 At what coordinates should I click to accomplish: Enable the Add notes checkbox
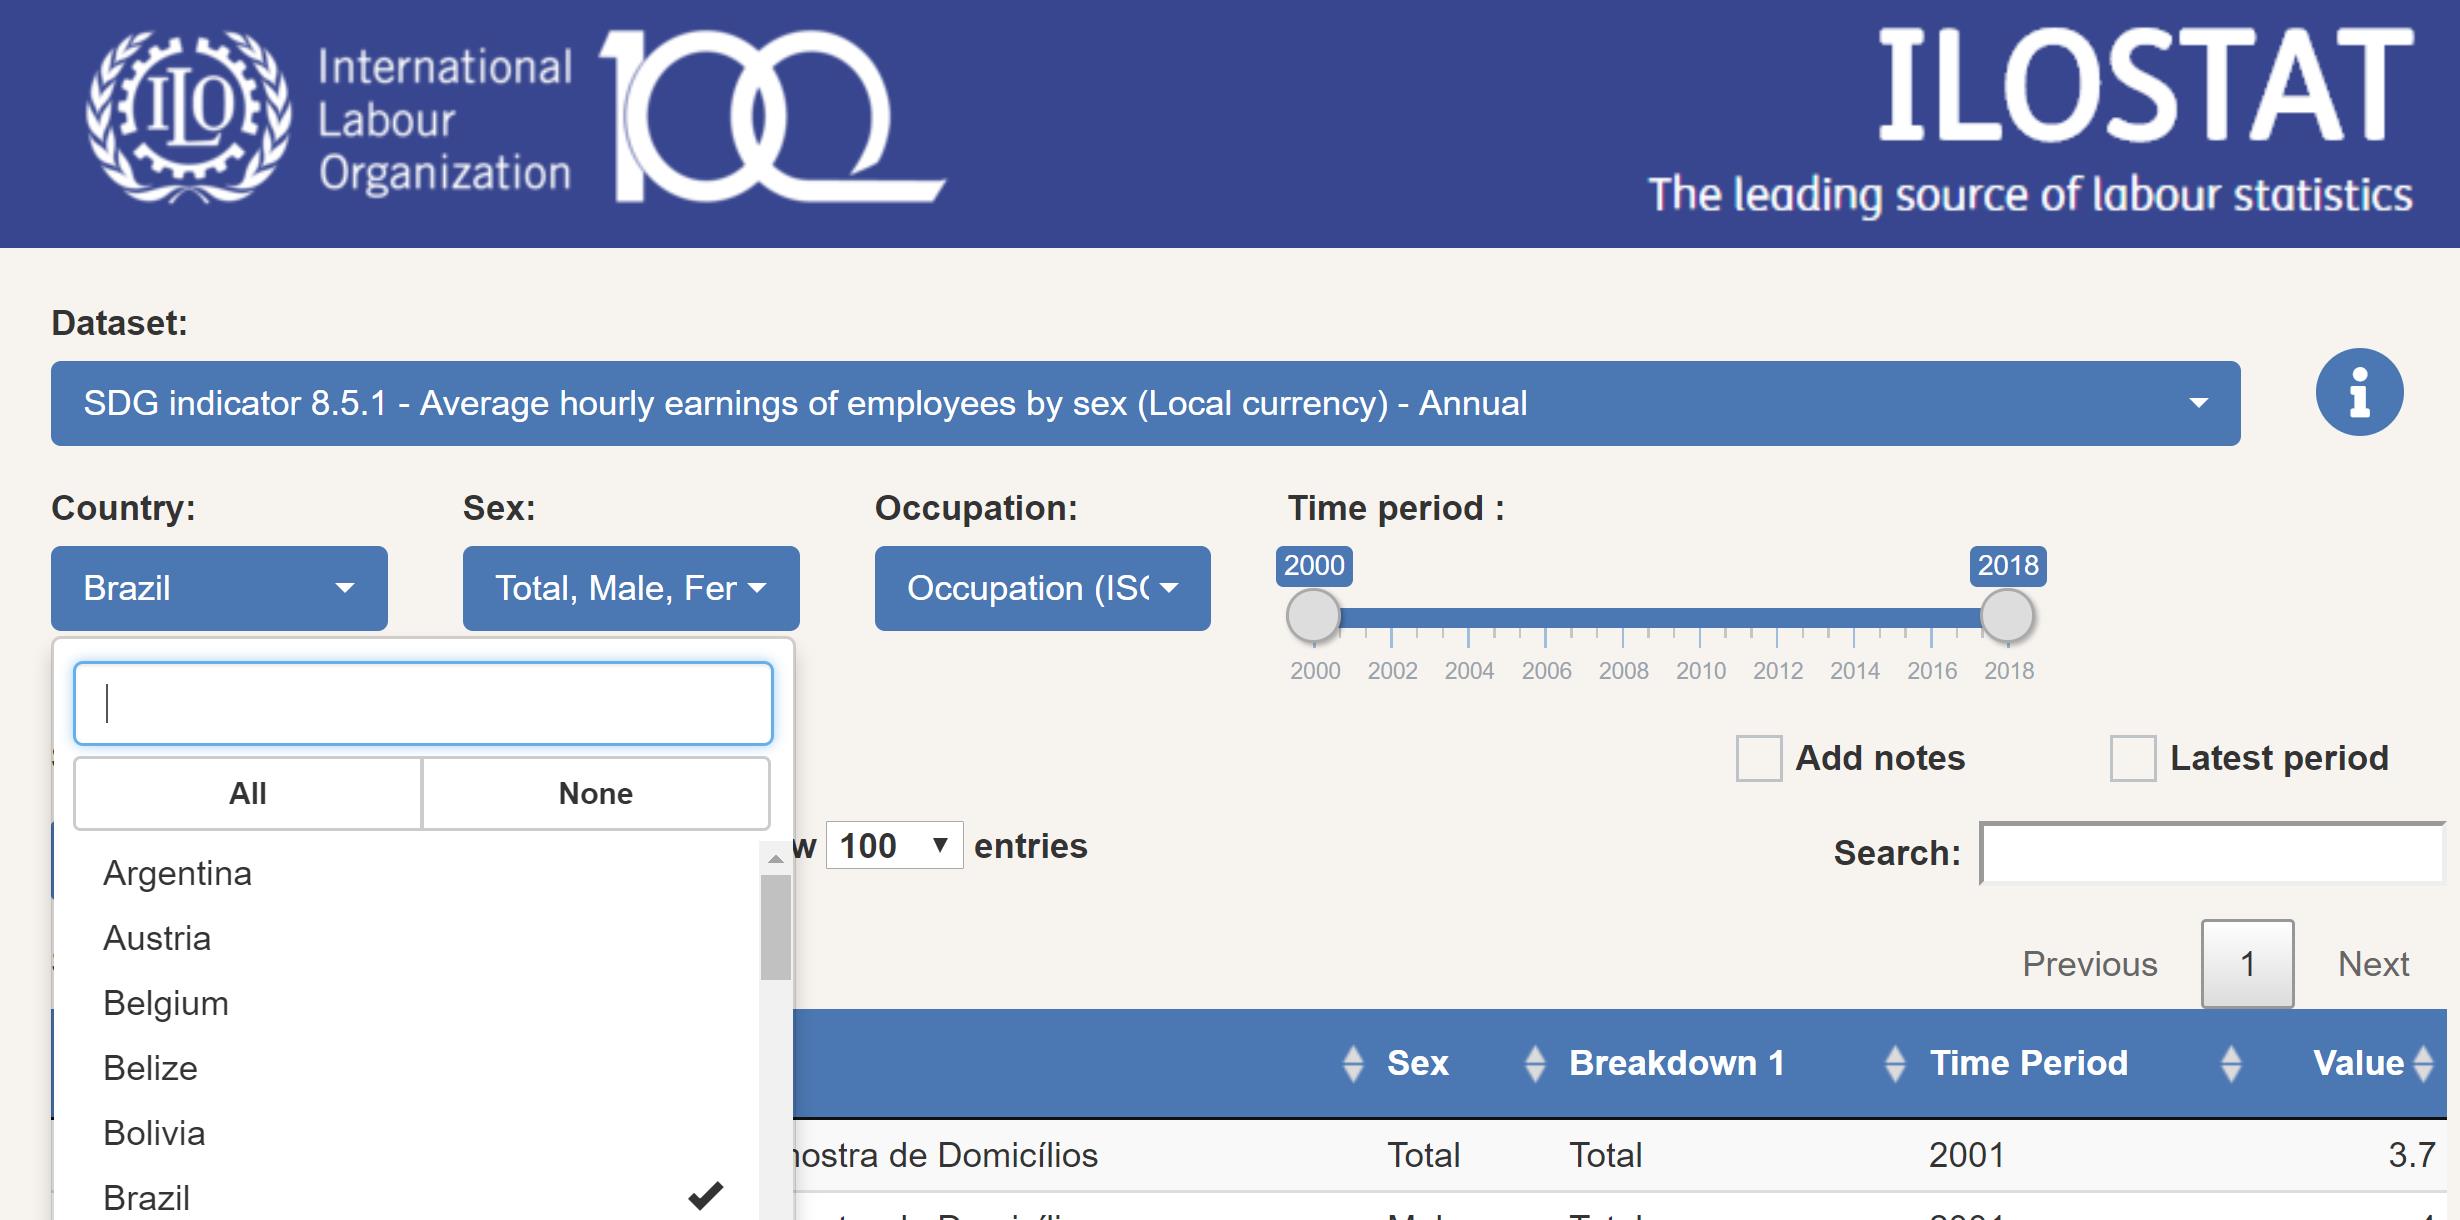tap(1759, 758)
